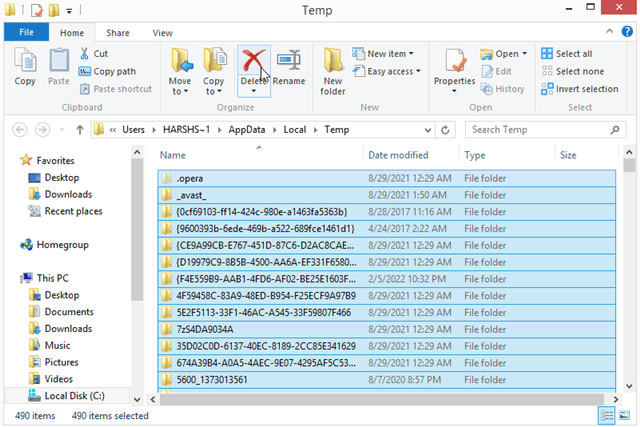Image resolution: width=640 pixels, height=427 pixels.
Task: Switch to the View ribbon tab
Action: pyautogui.click(x=162, y=32)
